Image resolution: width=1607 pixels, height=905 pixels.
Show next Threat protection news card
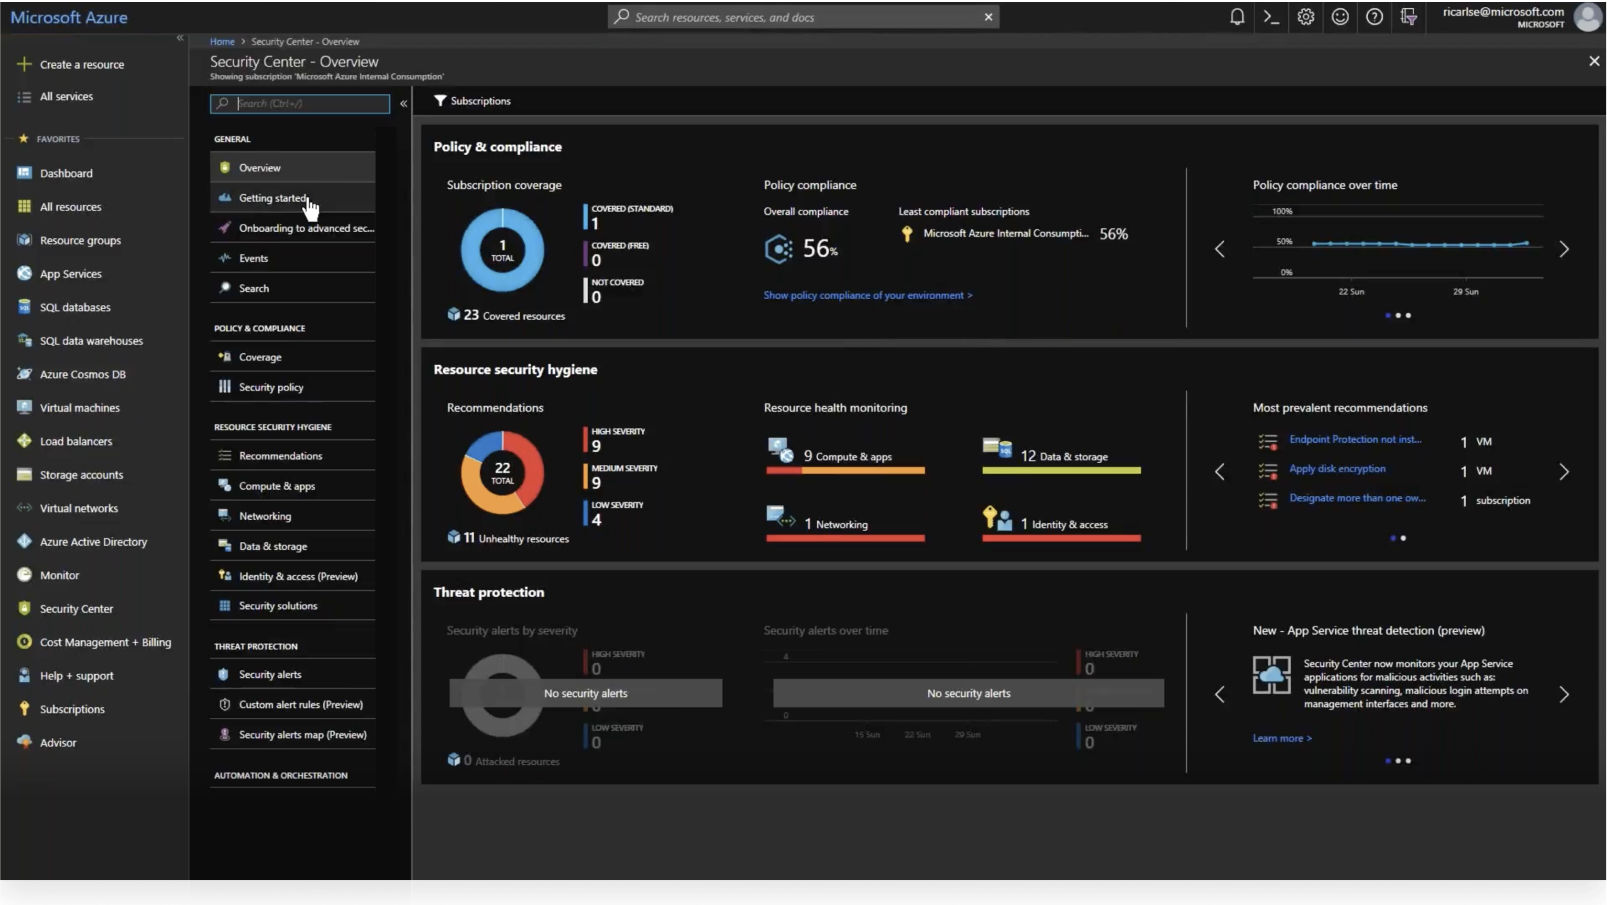tap(1564, 695)
